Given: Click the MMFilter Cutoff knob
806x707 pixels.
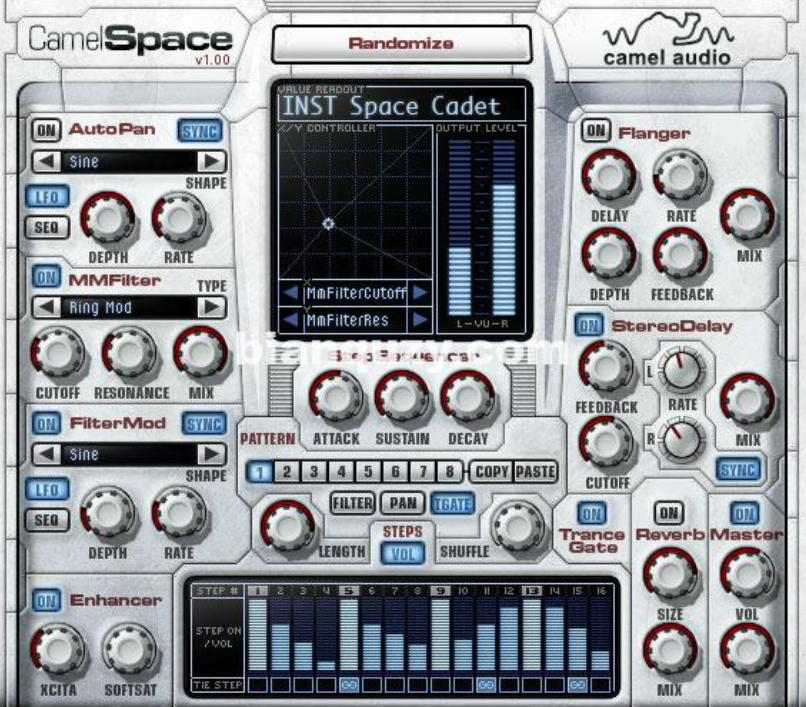Looking at the screenshot, I should tap(58, 354).
